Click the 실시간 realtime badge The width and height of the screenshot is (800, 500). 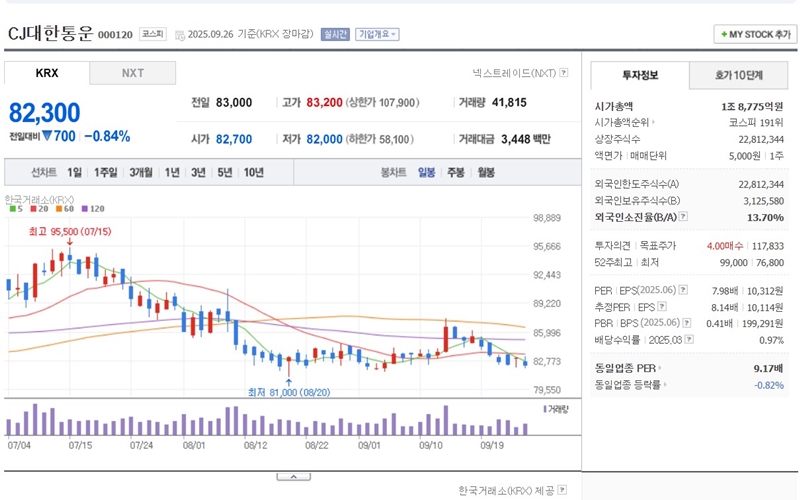pos(335,34)
